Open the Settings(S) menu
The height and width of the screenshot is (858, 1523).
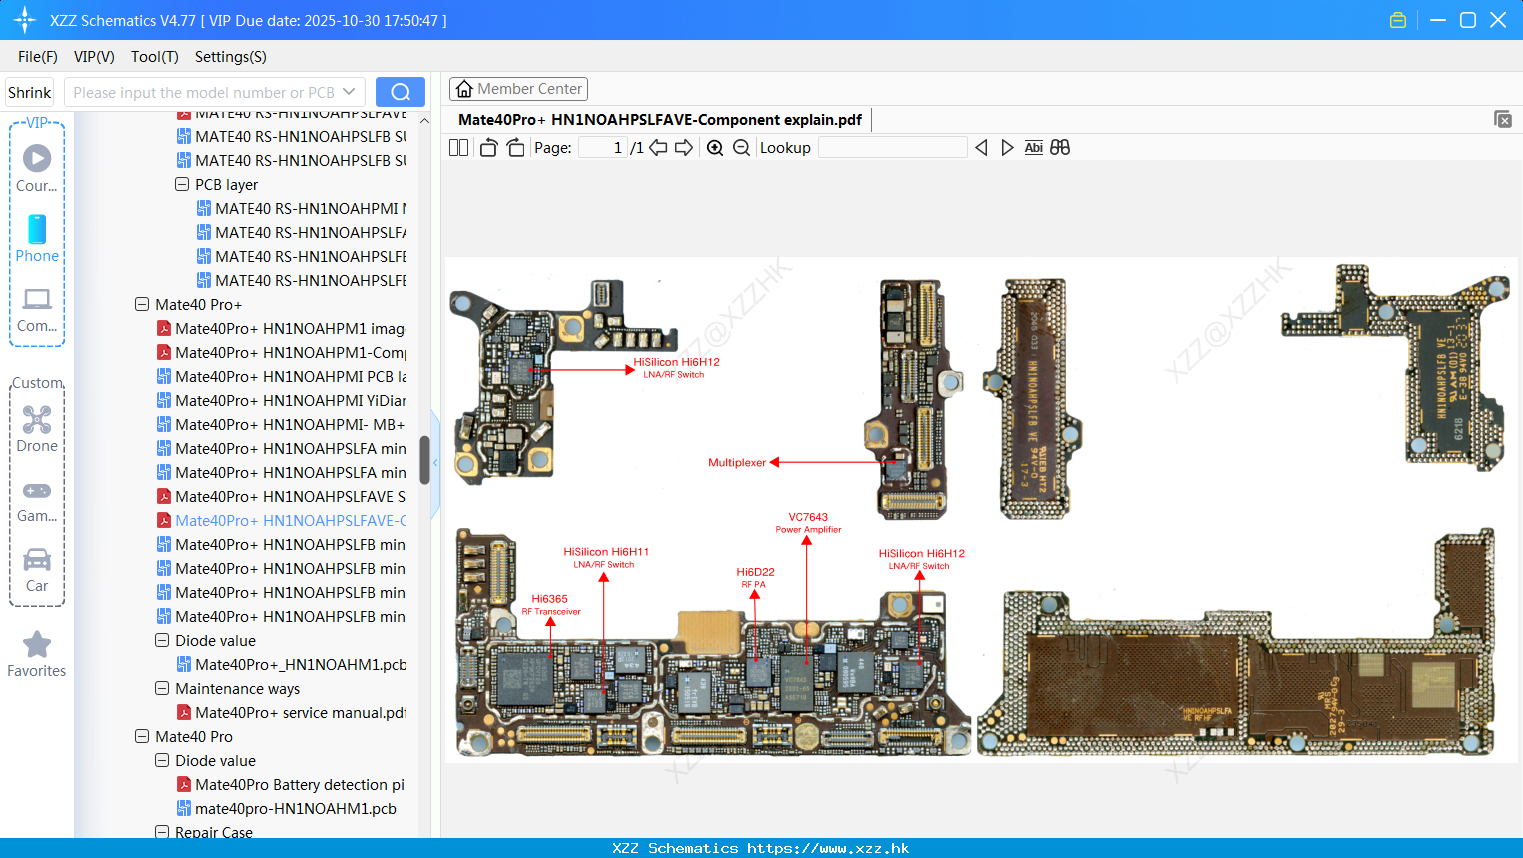tap(231, 57)
